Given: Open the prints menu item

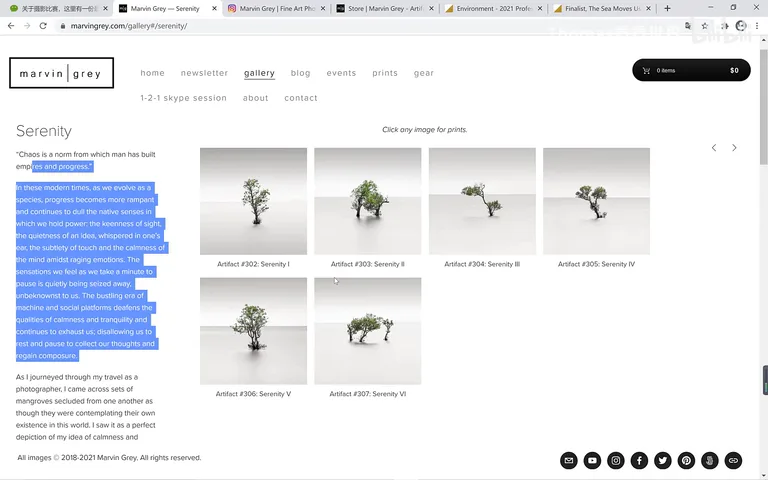Looking at the screenshot, I should point(385,73).
